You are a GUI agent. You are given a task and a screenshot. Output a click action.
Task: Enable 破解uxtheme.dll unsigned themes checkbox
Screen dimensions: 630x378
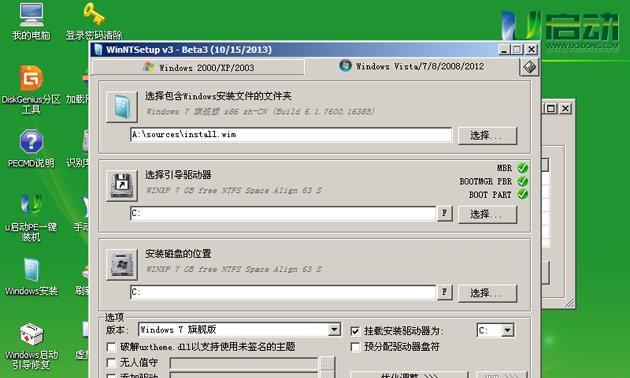[x=111, y=347]
